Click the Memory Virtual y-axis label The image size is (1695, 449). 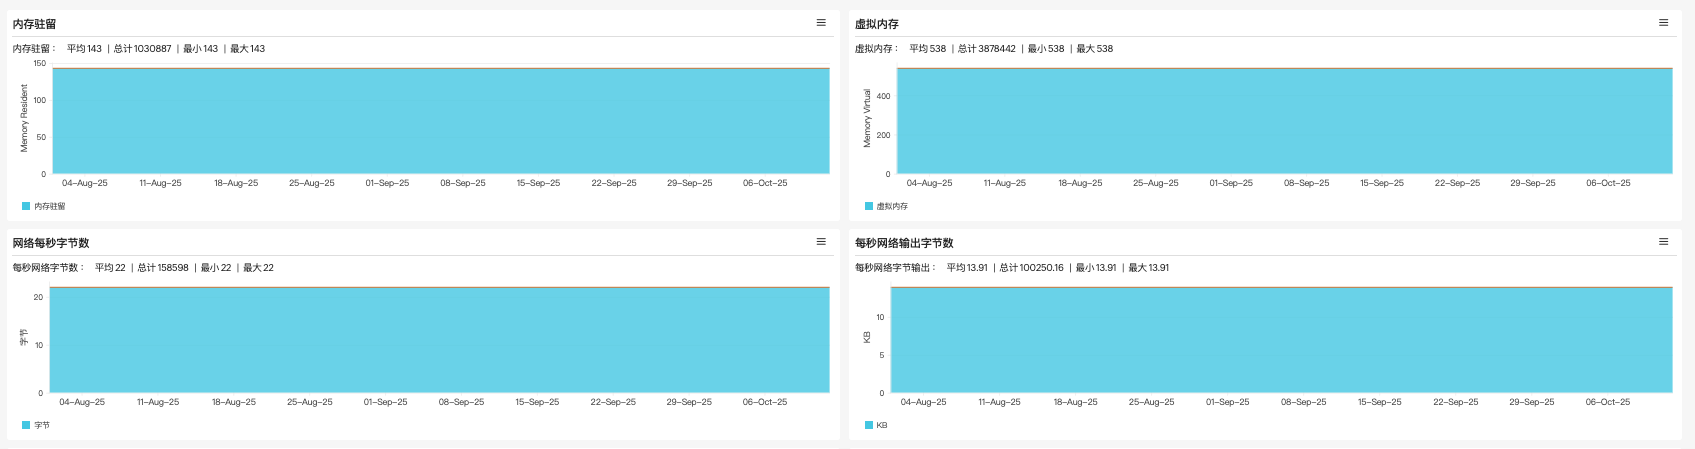pyautogui.click(x=867, y=119)
